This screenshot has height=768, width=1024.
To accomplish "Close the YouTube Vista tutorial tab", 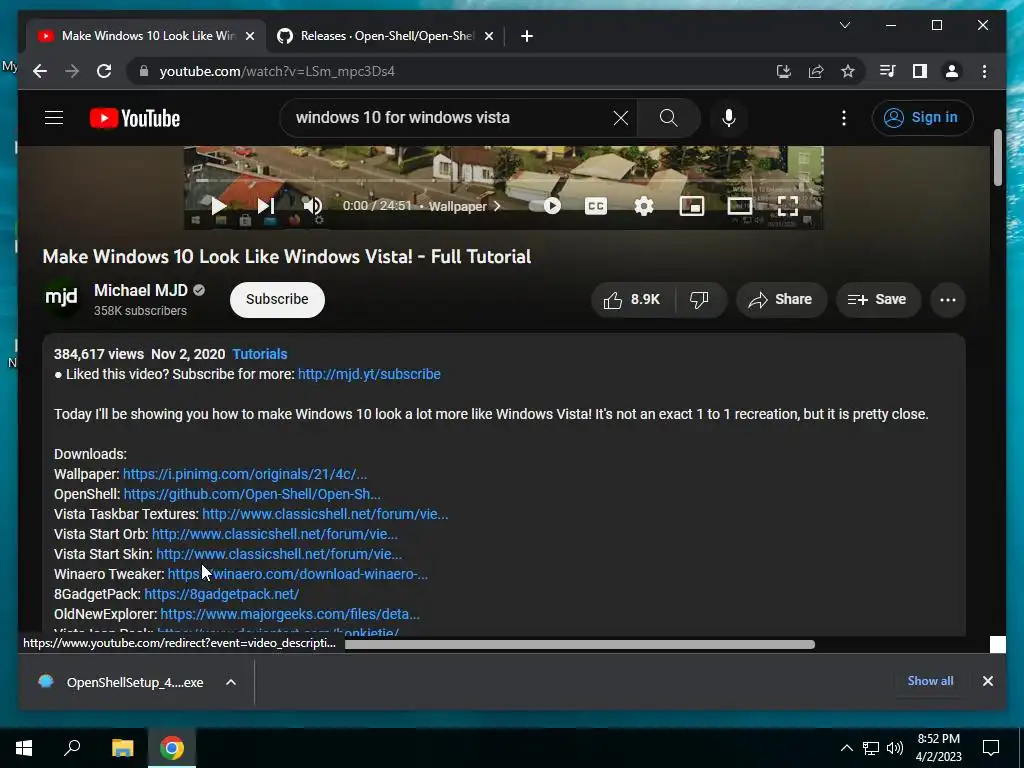I will tap(249, 36).
